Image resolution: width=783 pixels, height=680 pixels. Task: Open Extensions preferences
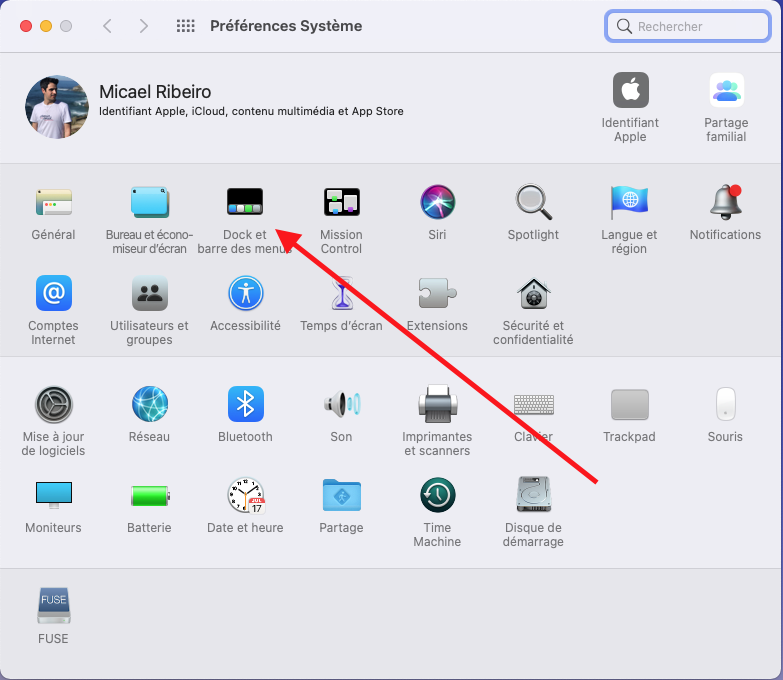[437, 293]
